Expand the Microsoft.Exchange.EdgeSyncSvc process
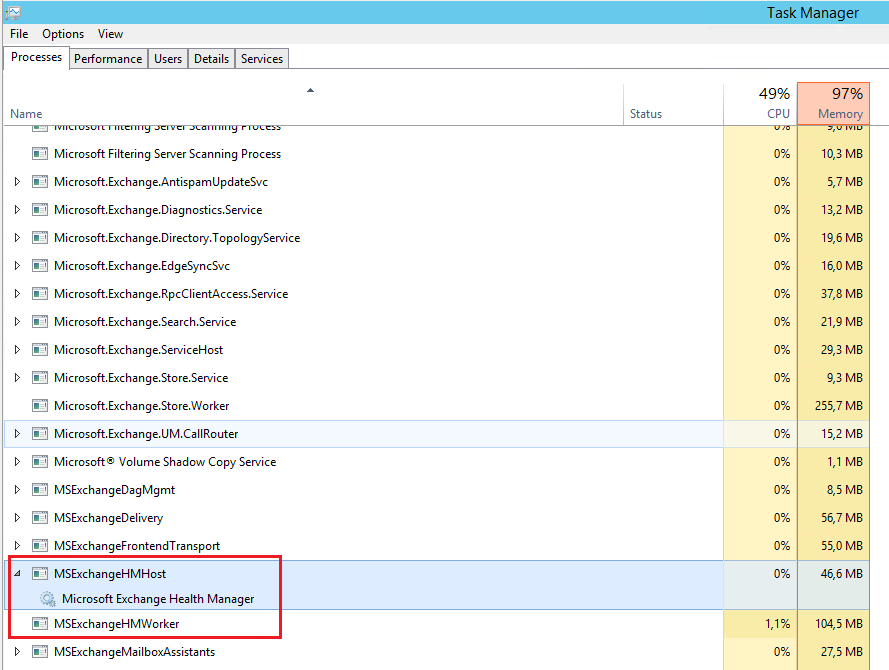 click(17, 266)
